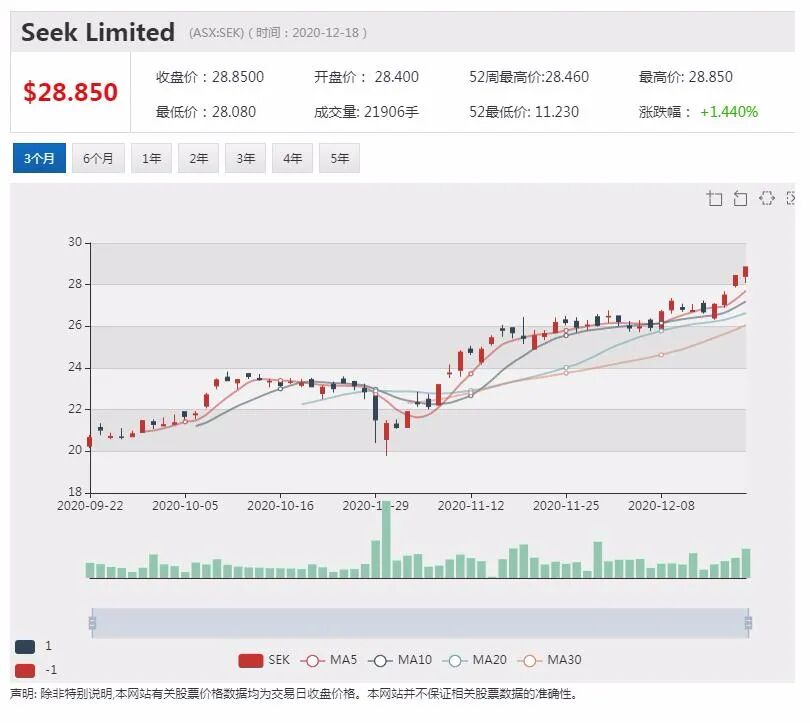Click 成交量: 21906手 value
This screenshot has width=810, height=723.
(366, 112)
